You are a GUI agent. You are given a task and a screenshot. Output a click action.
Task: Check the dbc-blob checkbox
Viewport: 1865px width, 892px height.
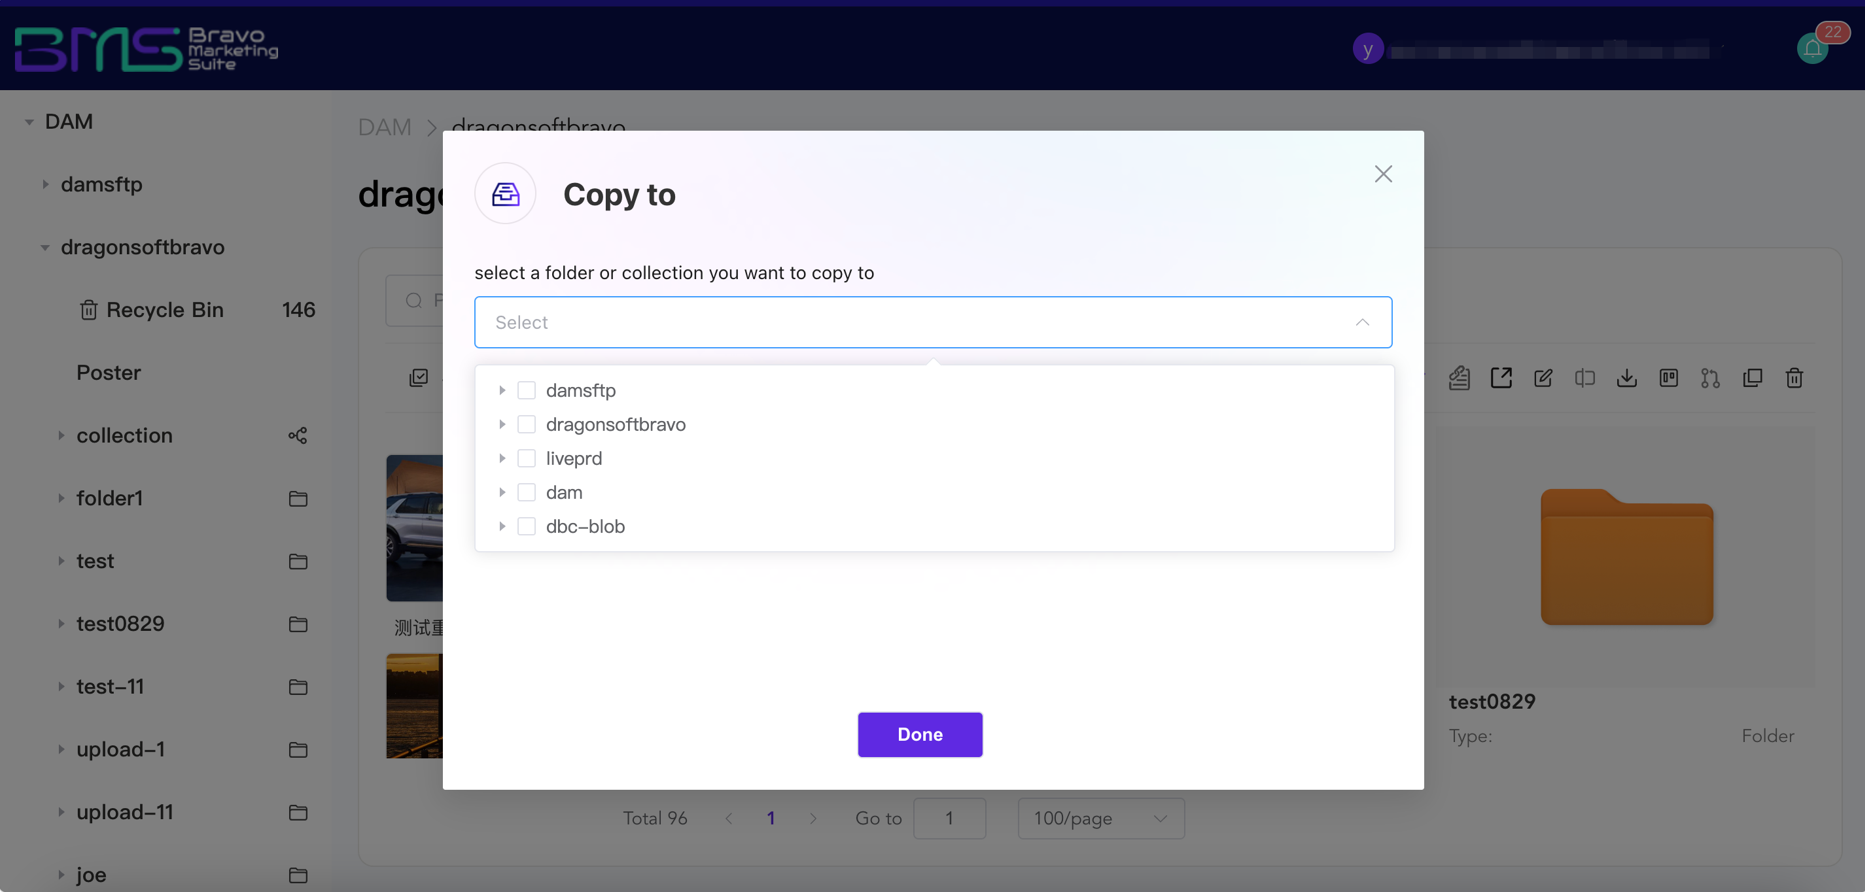(526, 527)
